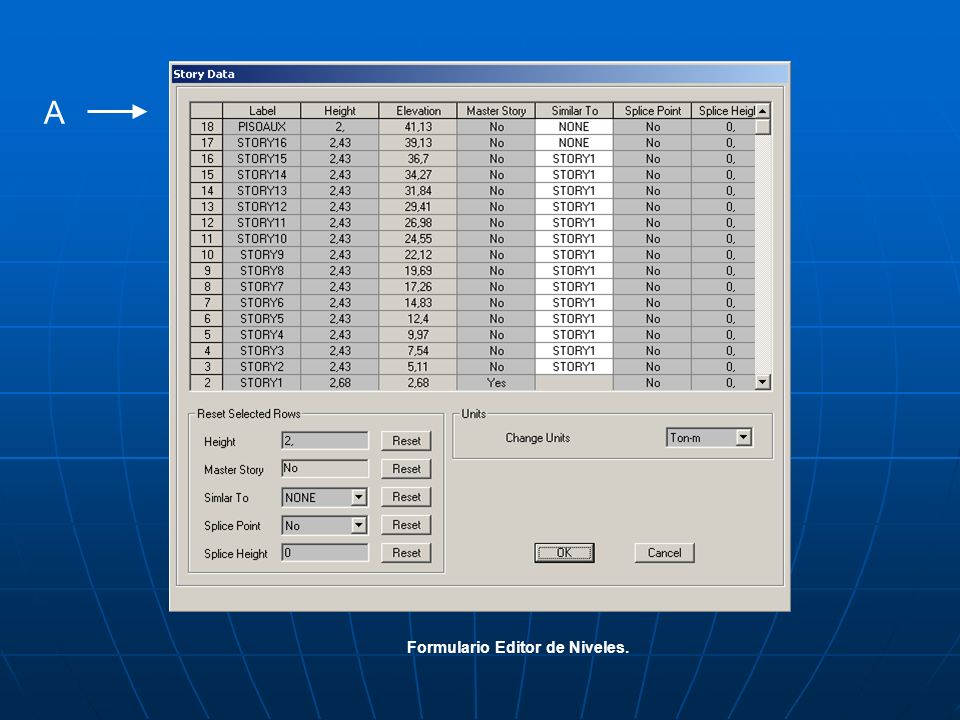Screen dimensions: 960x720
Task: Click the Height column header
Action: [x=340, y=111]
